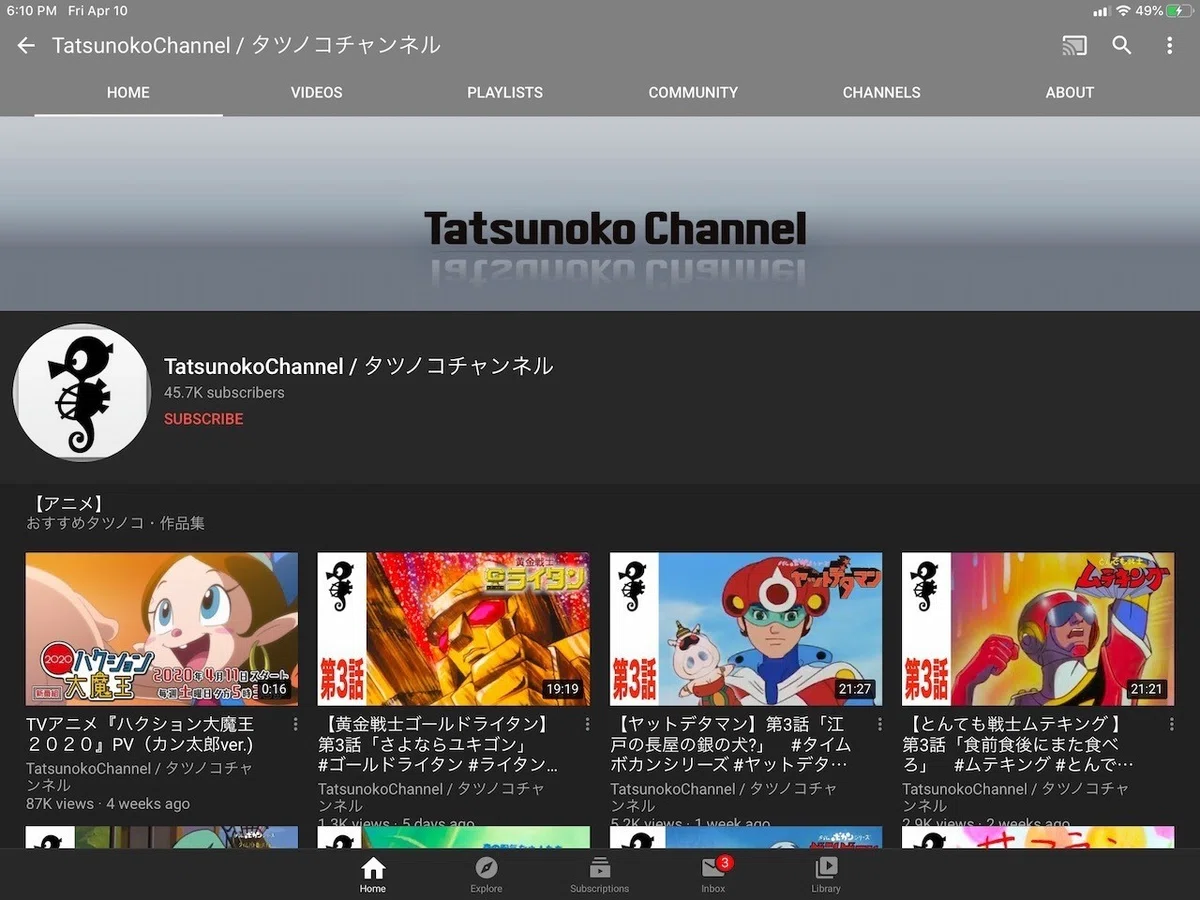Open options for ハクション大魔王 PV video

295,724
